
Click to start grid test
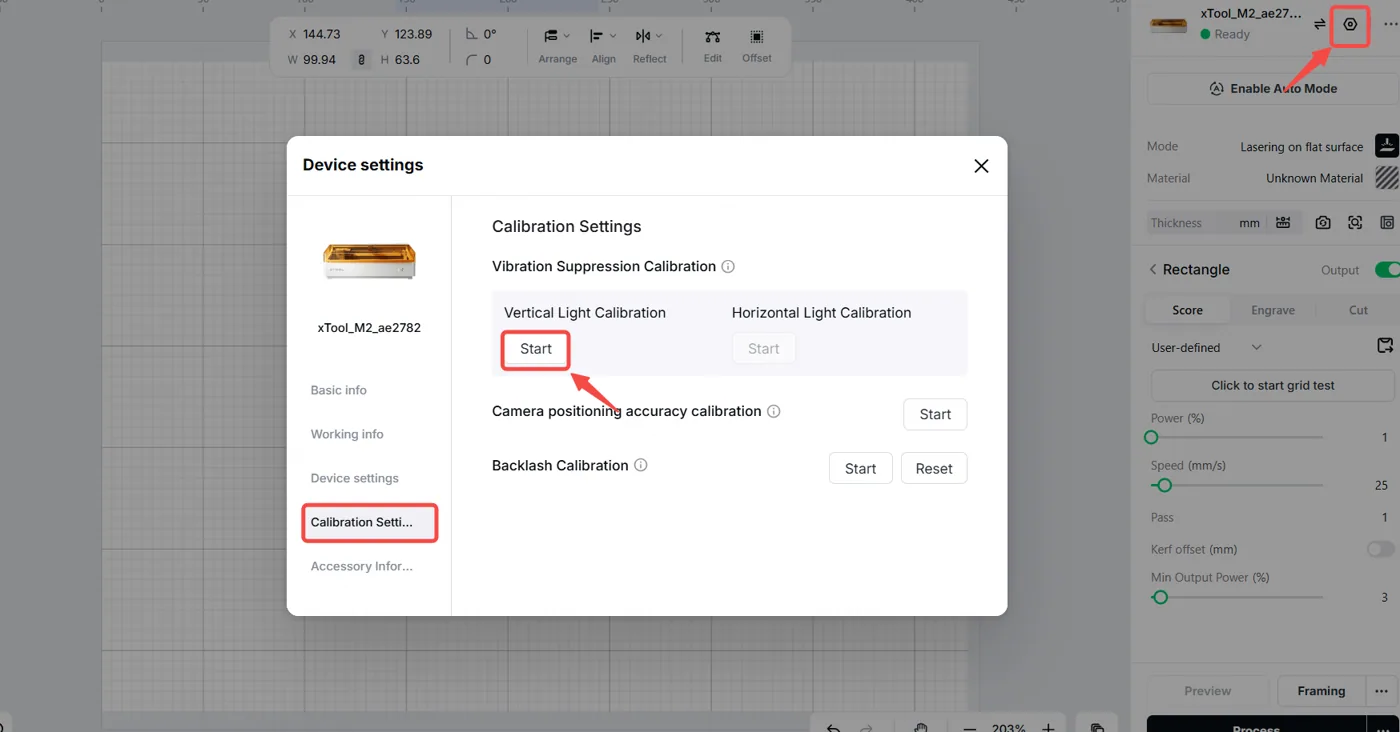pos(1272,385)
